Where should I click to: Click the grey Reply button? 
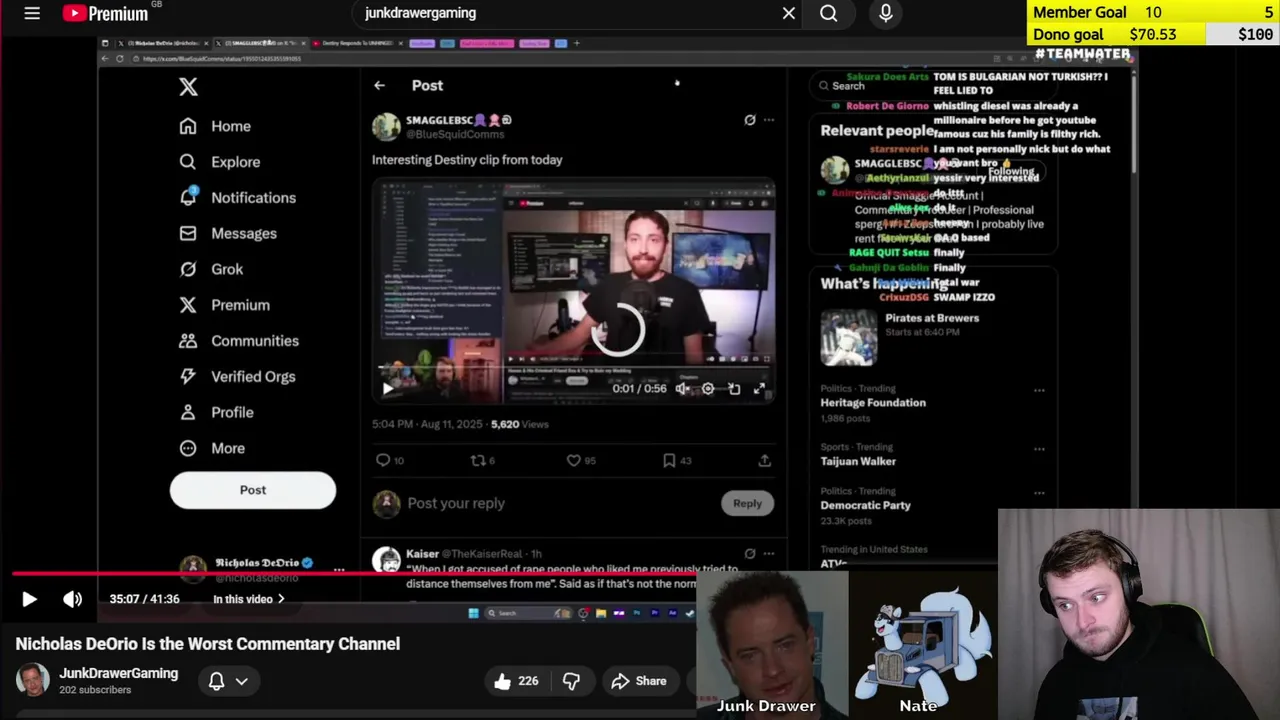747,503
